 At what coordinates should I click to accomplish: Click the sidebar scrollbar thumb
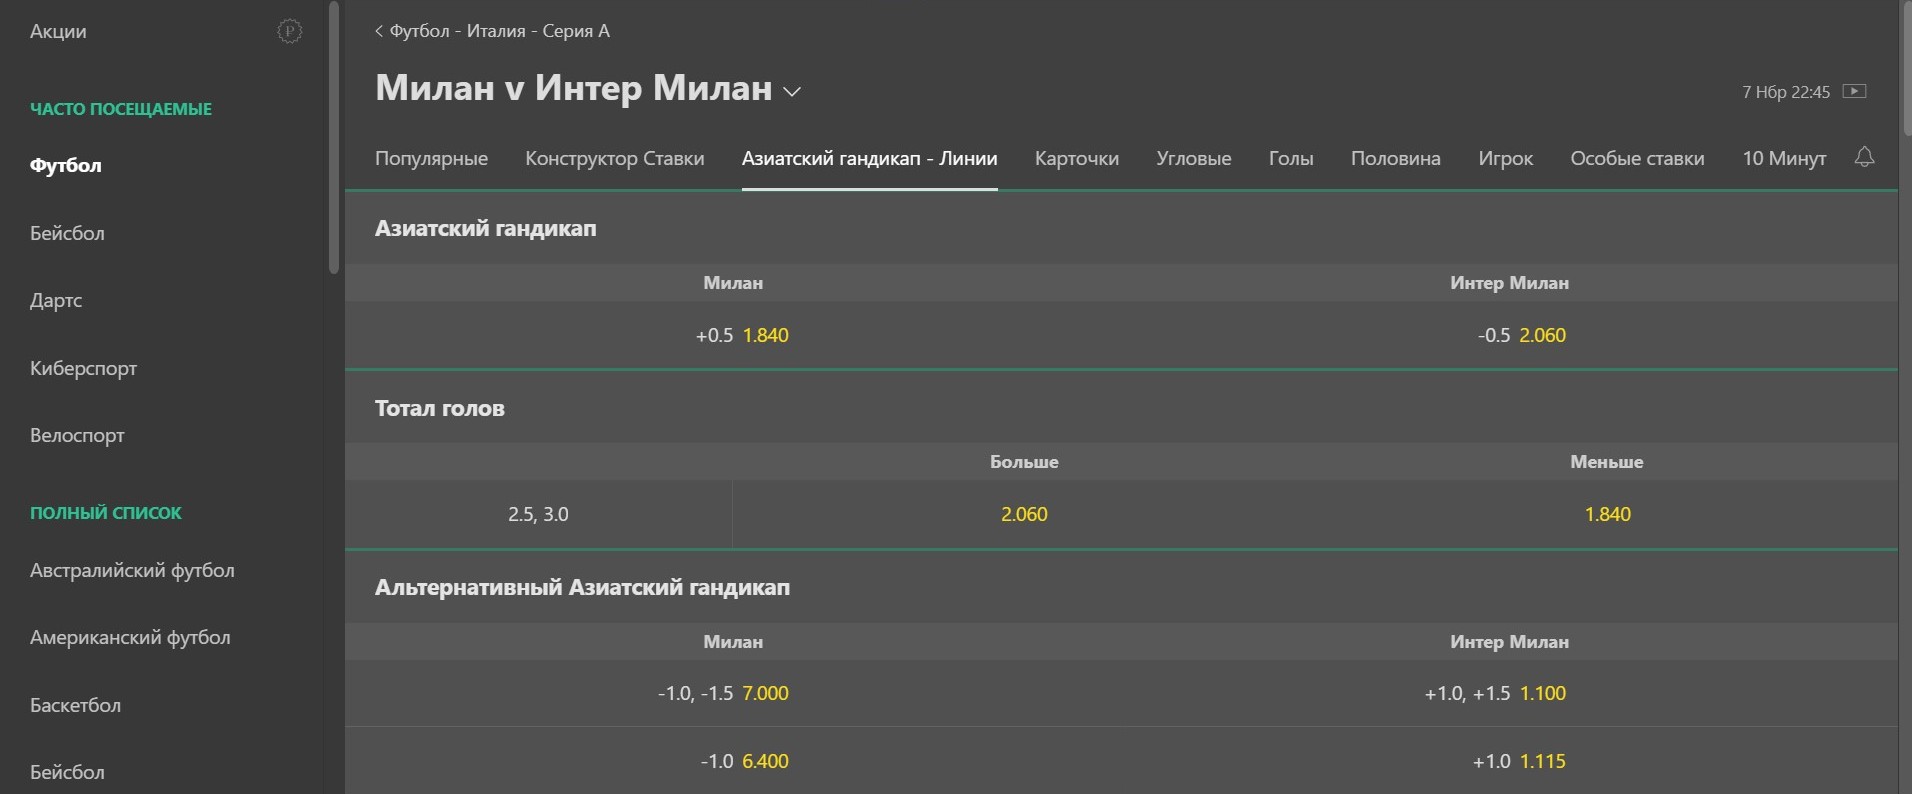click(x=334, y=137)
